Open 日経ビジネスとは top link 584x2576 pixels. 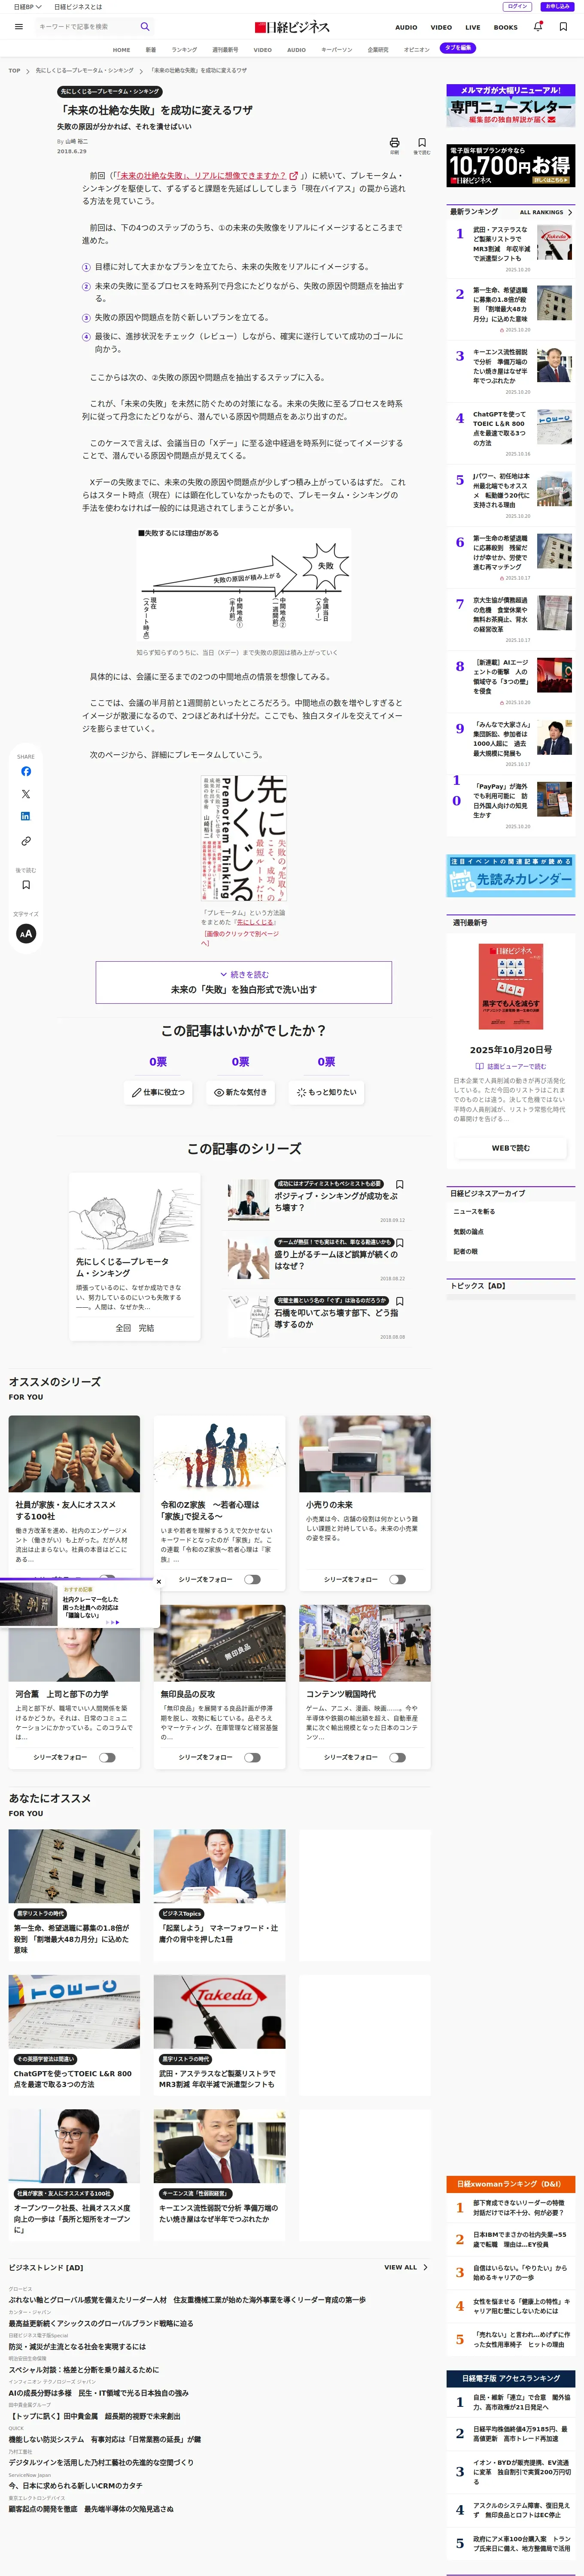78,7
